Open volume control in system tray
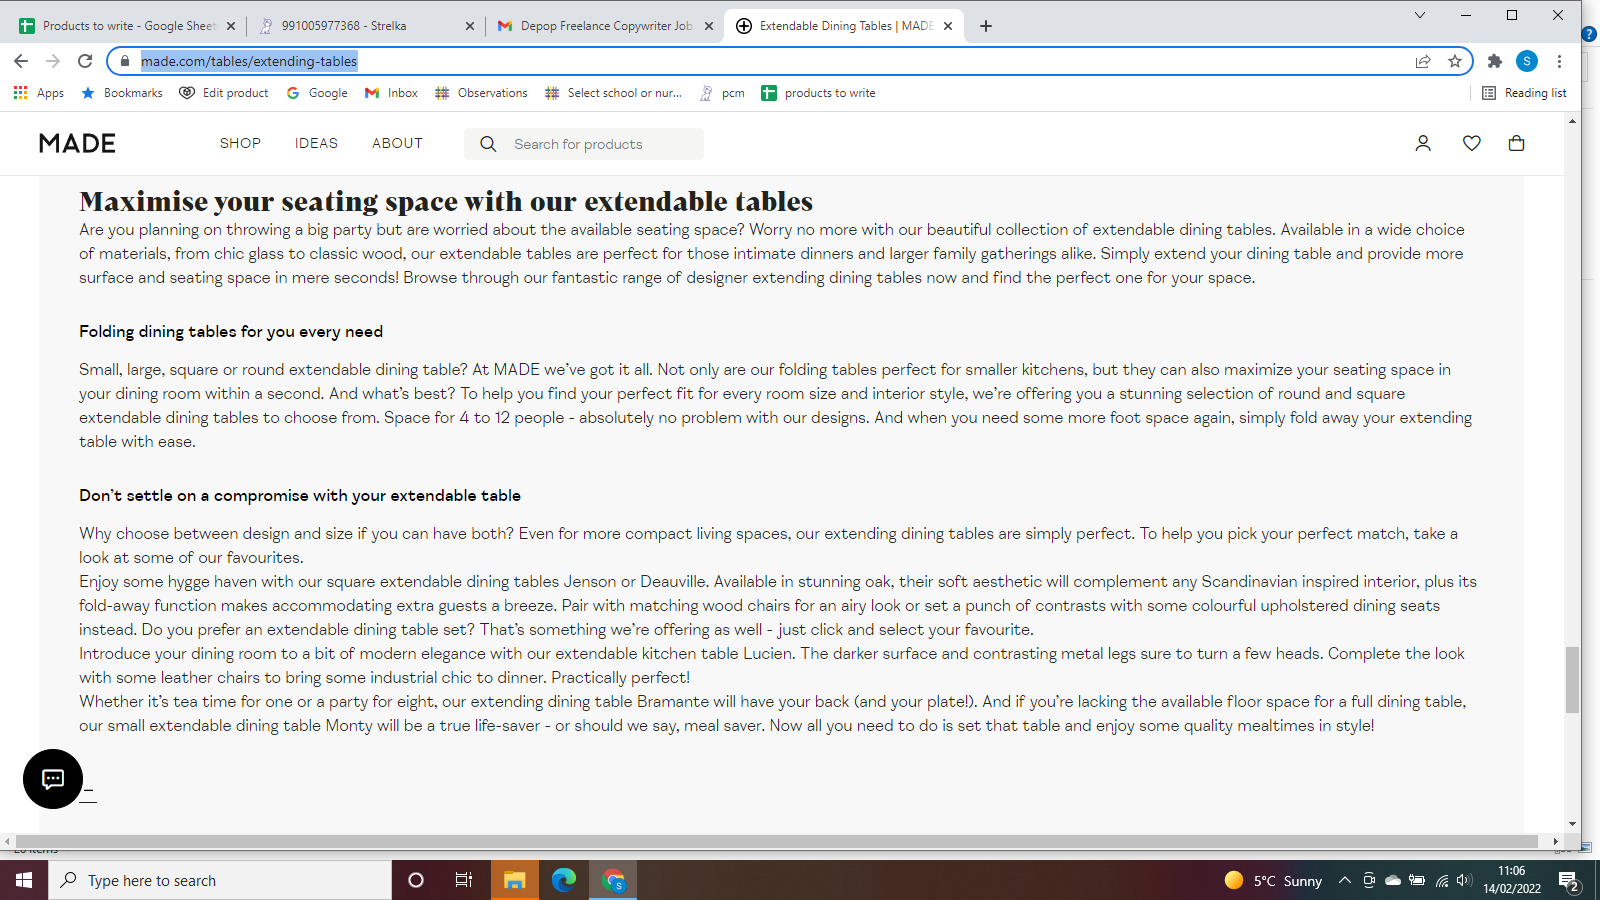Viewport: 1600px width, 900px height. (x=1464, y=881)
